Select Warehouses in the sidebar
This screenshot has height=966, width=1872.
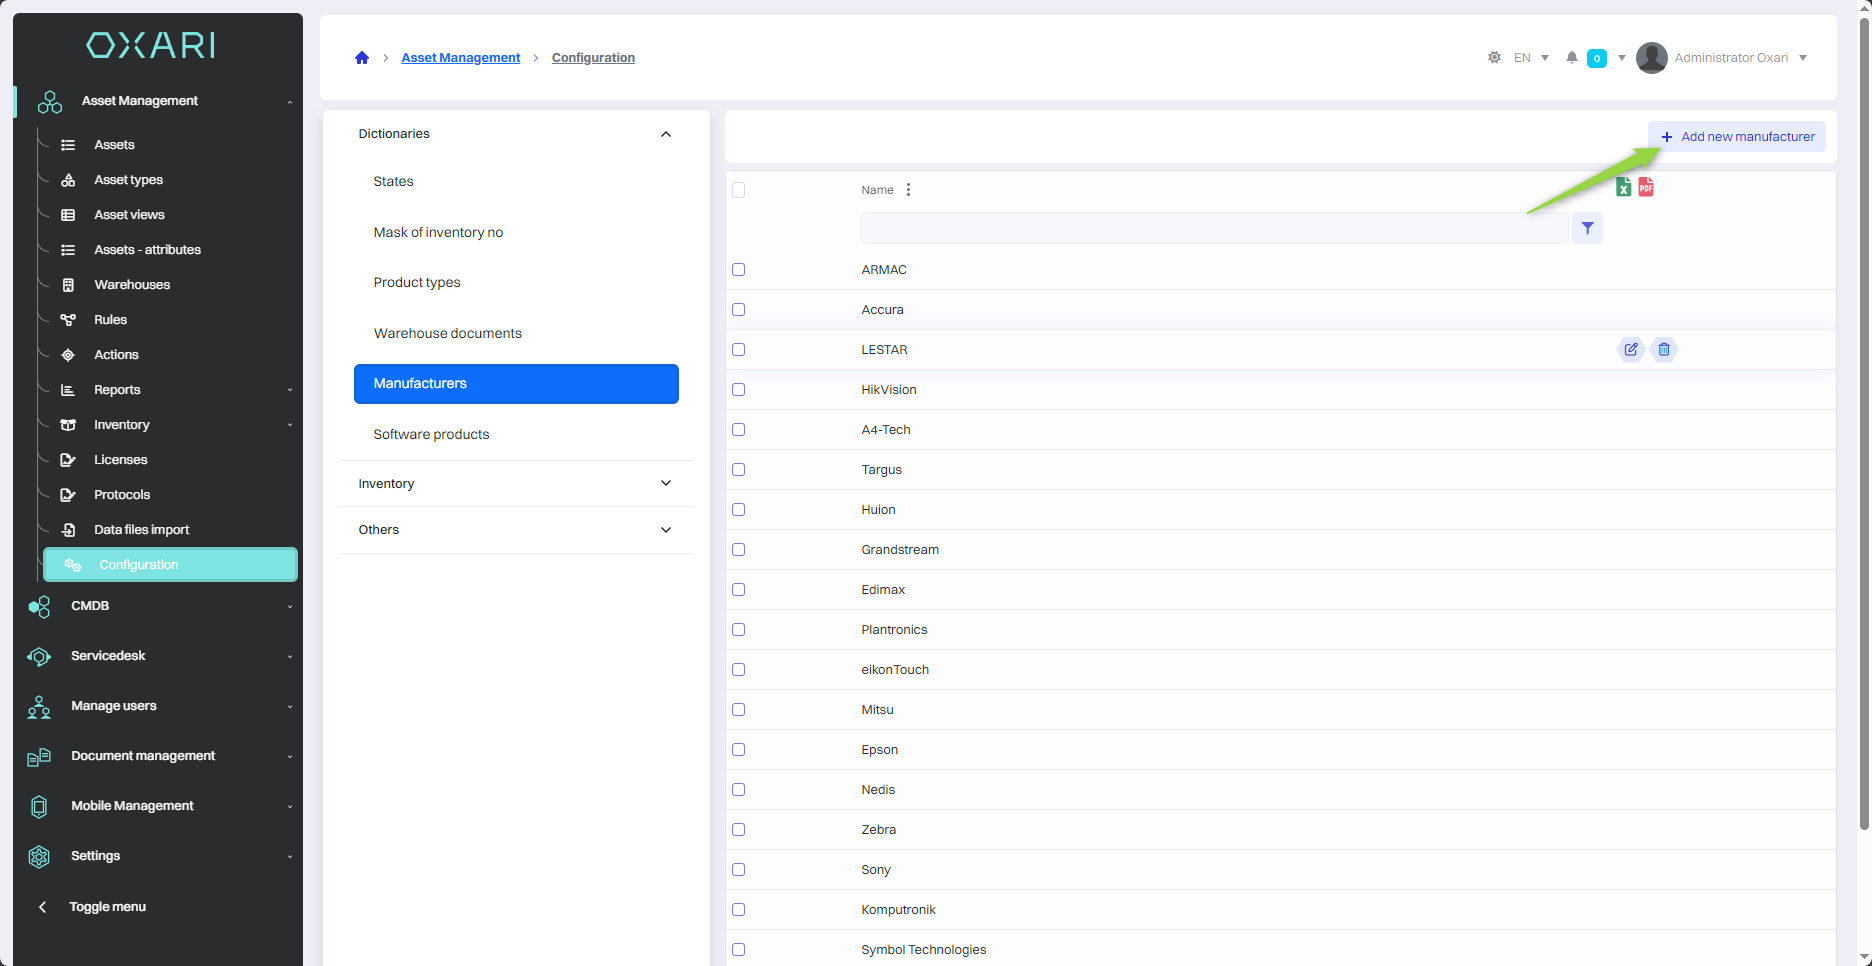point(132,285)
